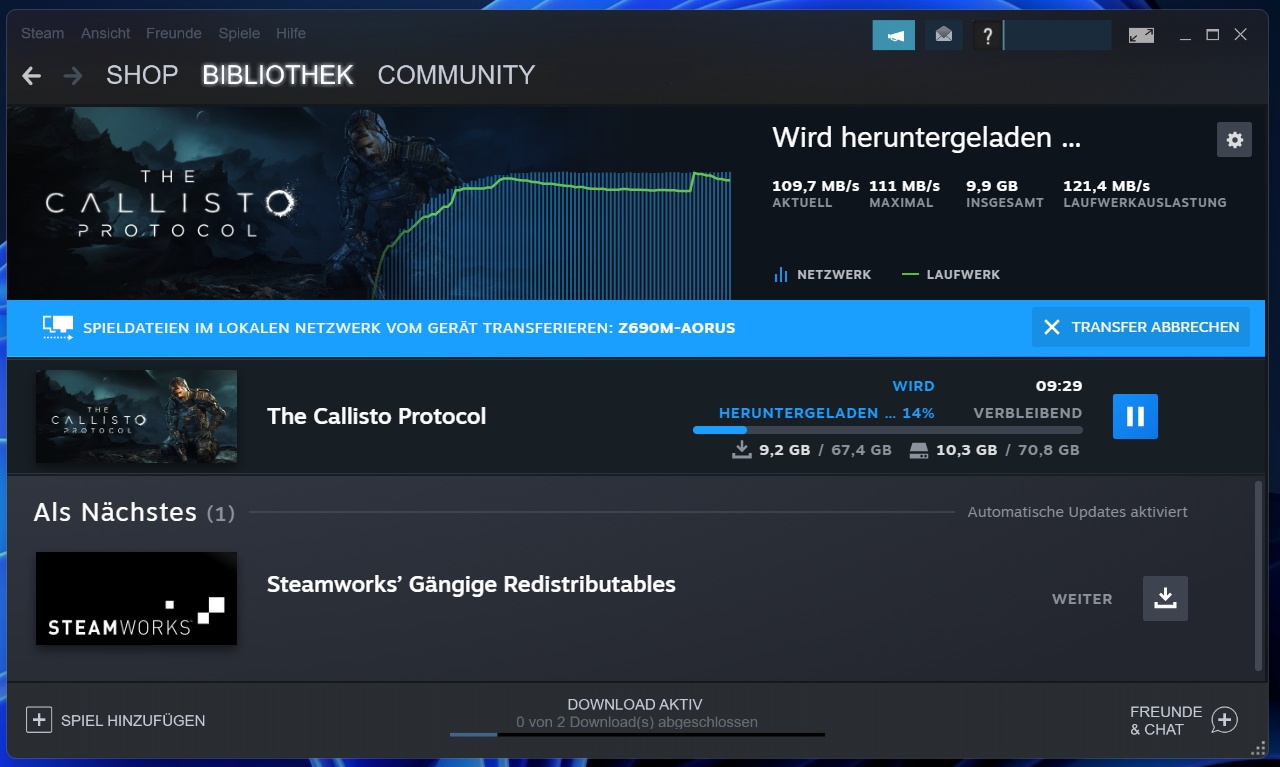Click 'Automatische Updates aktiviert' text

point(1078,512)
